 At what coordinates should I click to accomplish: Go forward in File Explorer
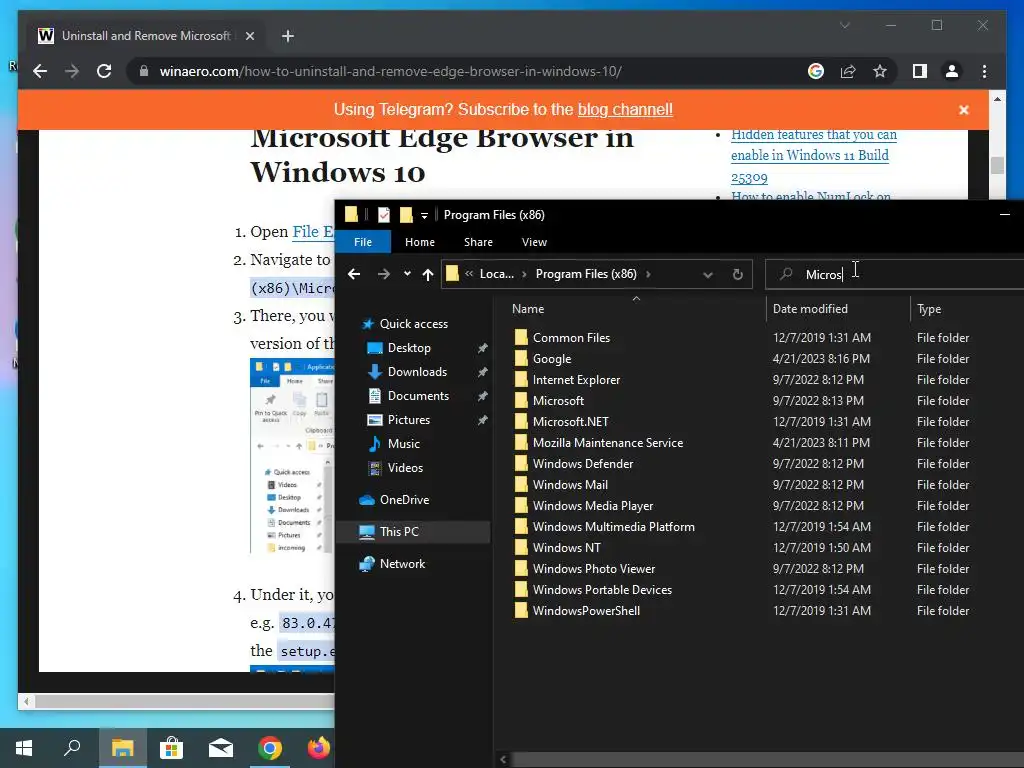pyautogui.click(x=383, y=274)
